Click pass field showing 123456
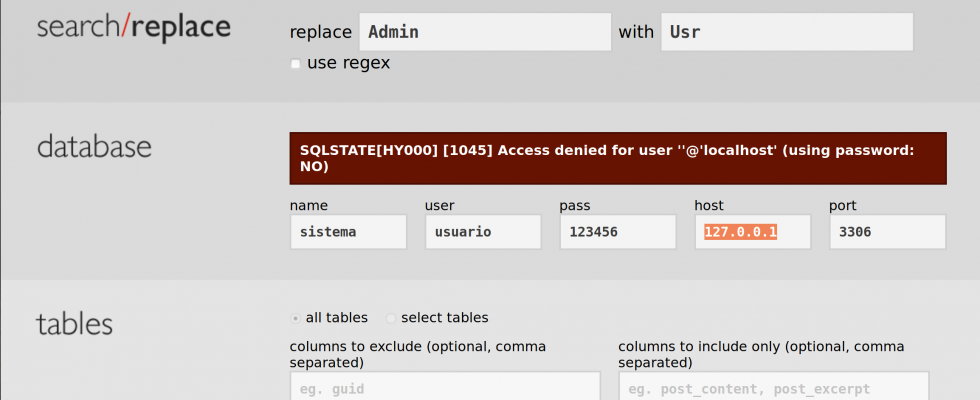980x400 pixels. click(618, 232)
